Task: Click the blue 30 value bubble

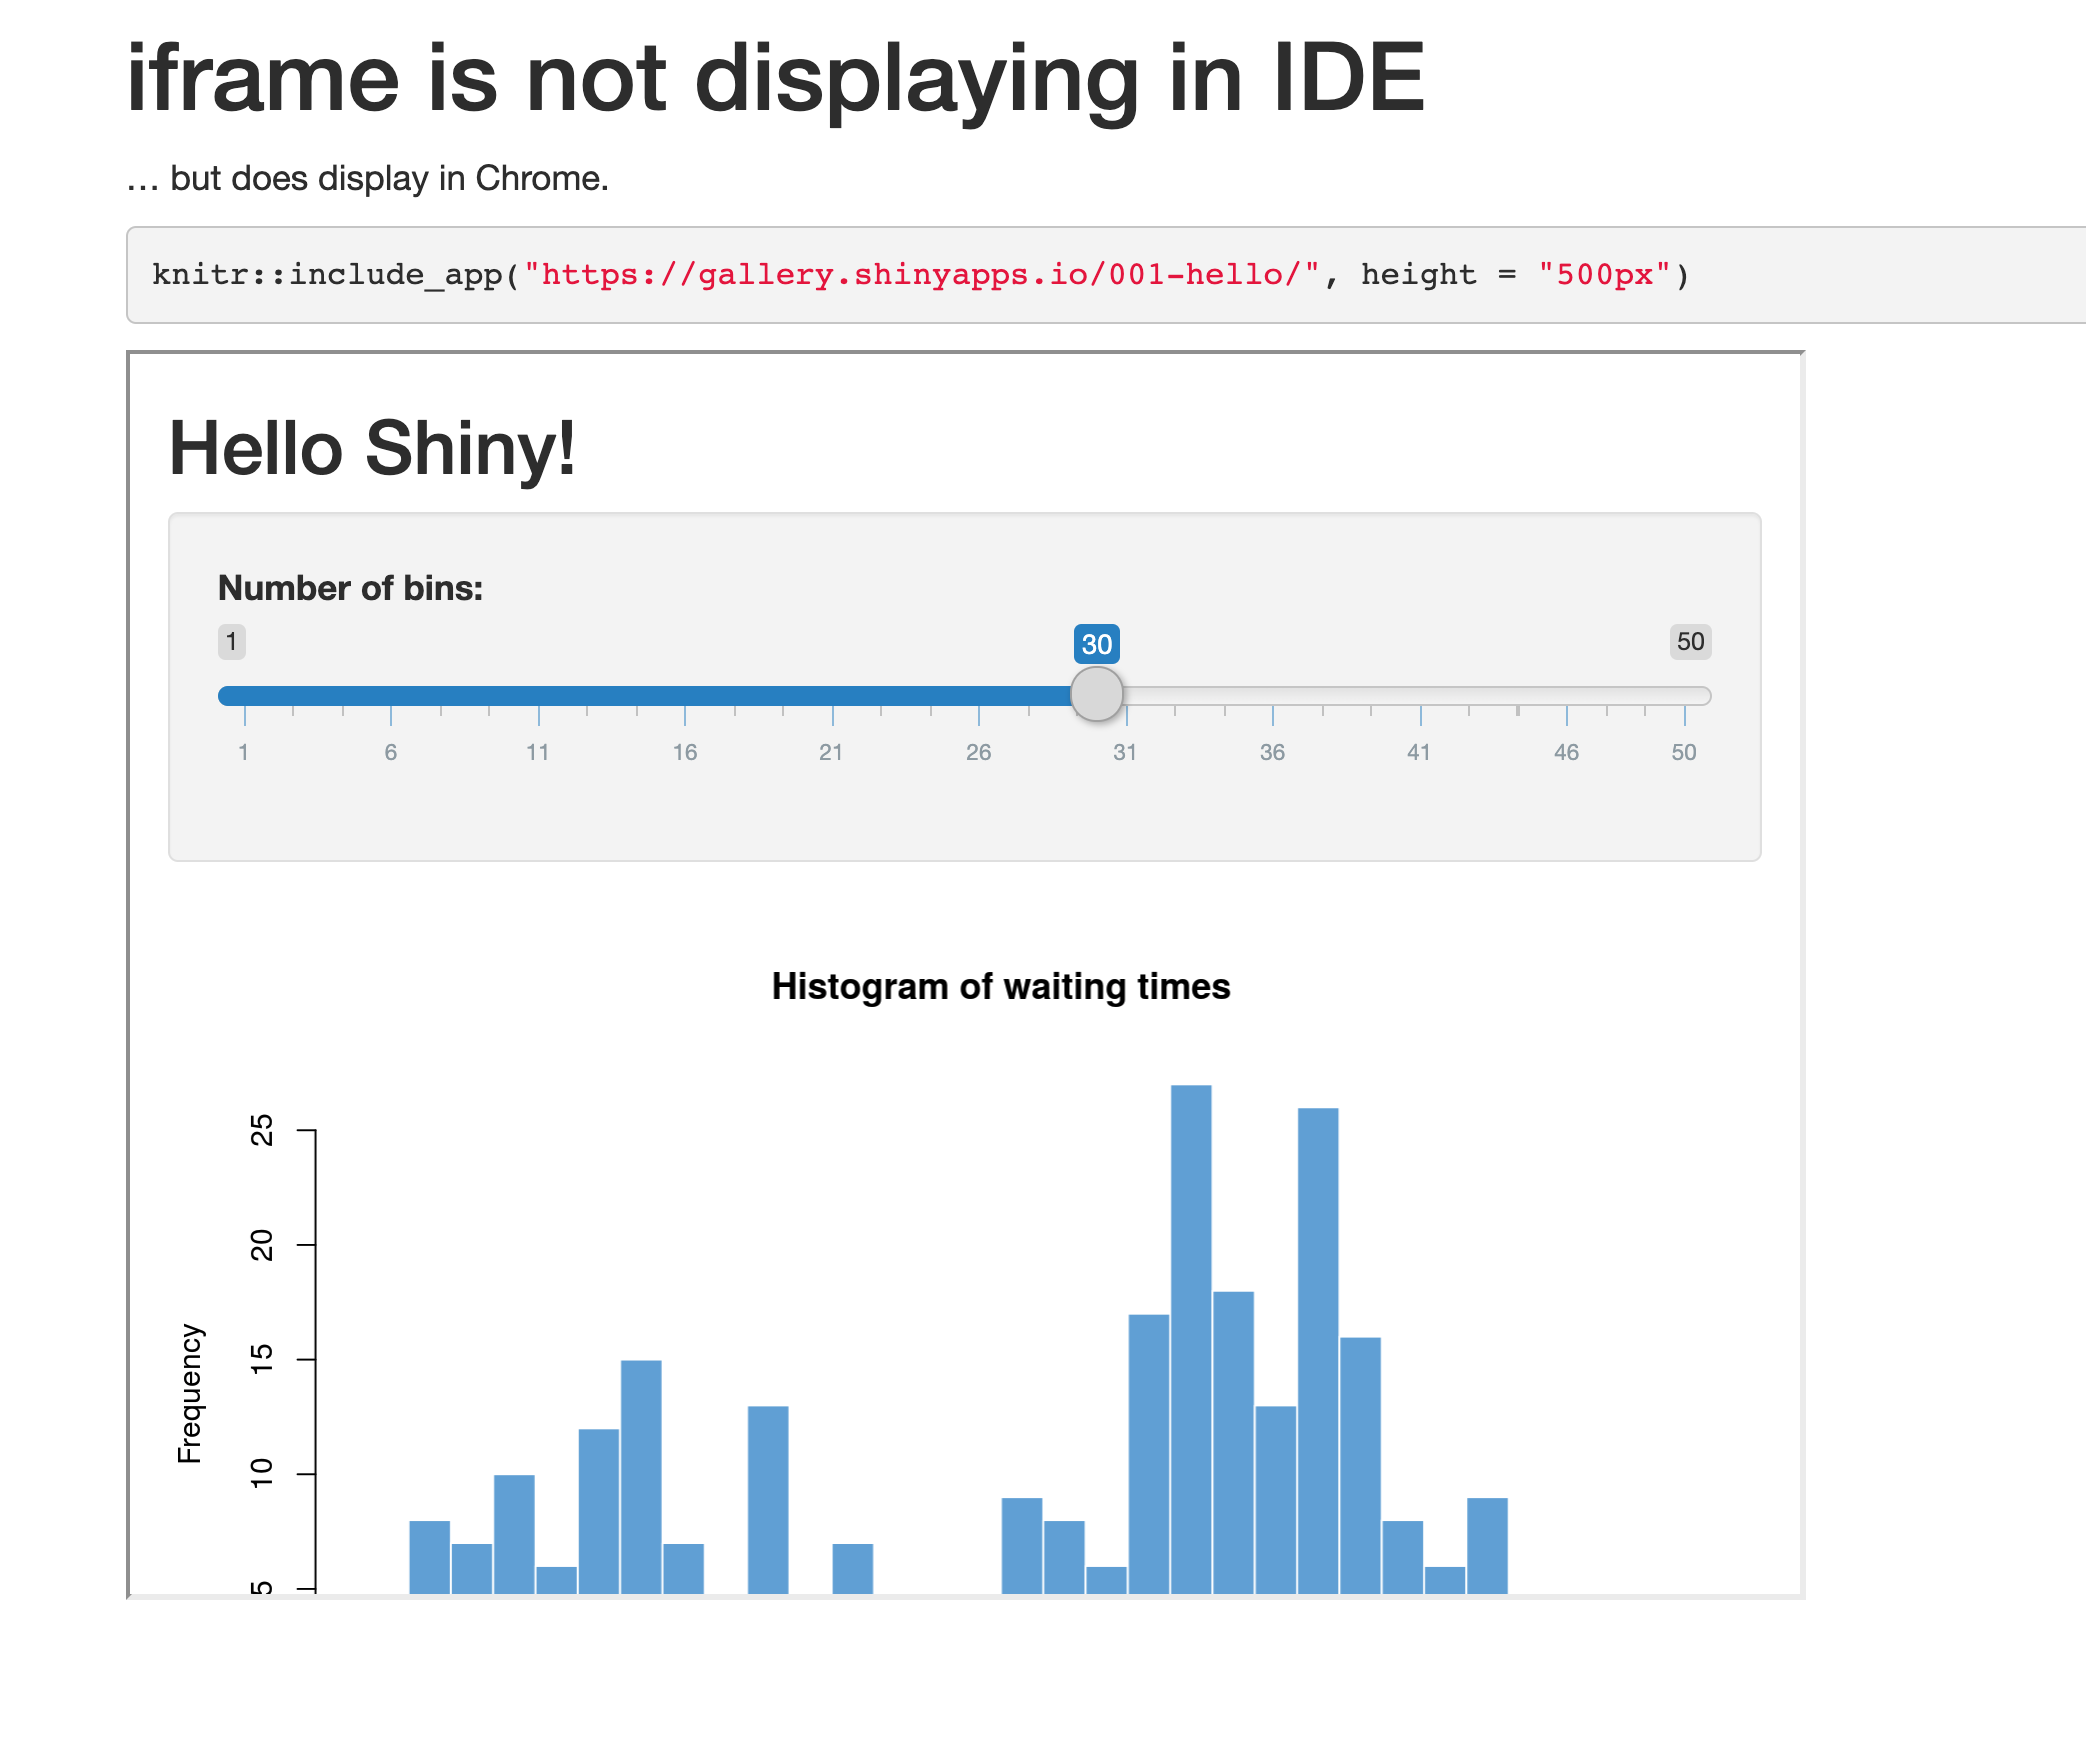Action: tap(1096, 644)
